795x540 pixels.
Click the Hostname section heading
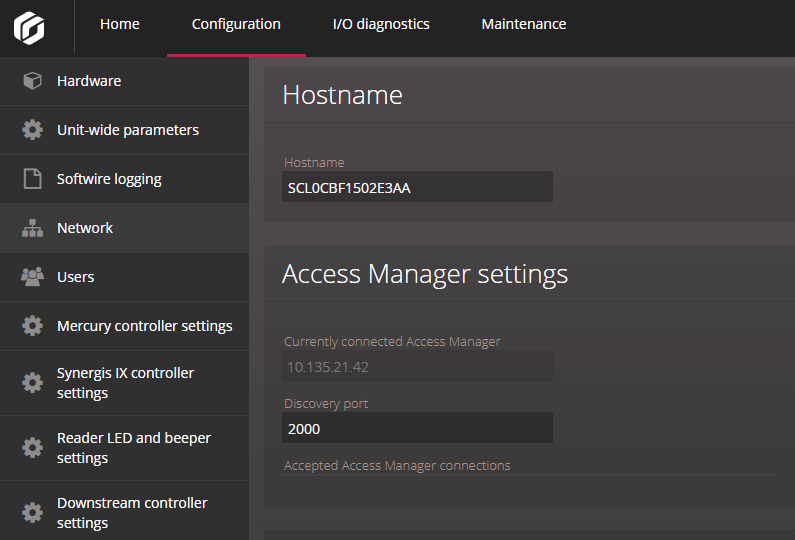pos(342,95)
